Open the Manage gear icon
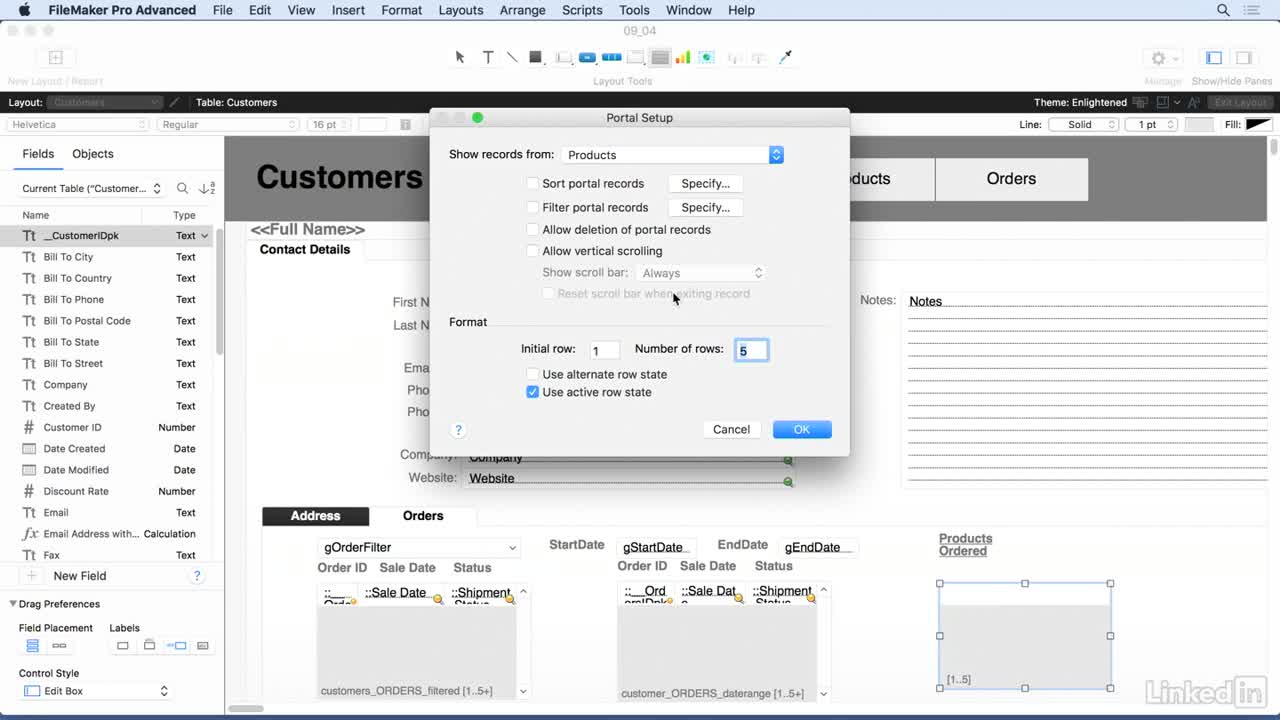 [x=1158, y=58]
